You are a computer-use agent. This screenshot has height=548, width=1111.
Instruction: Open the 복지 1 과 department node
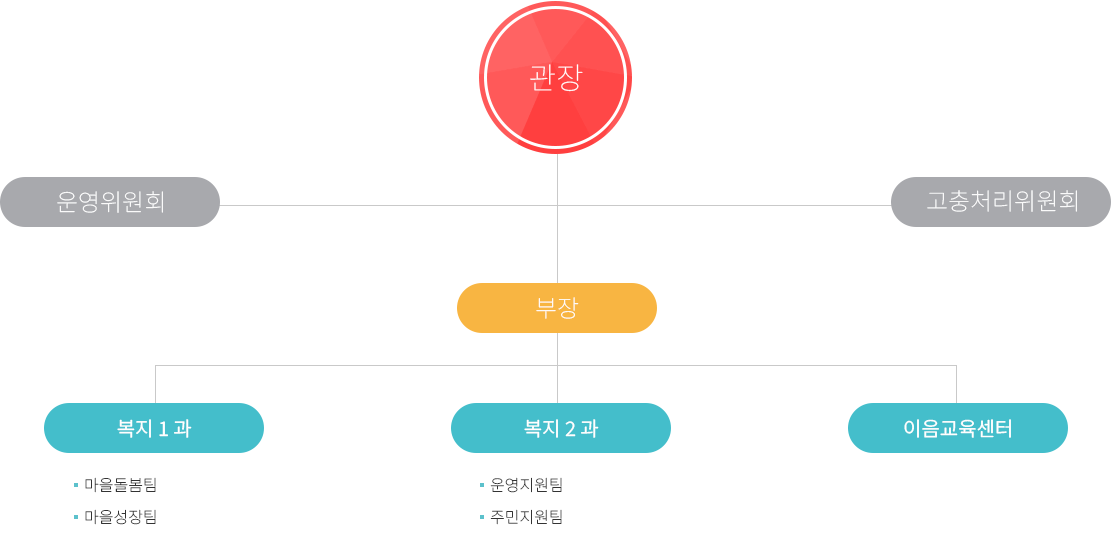(154, 428)
